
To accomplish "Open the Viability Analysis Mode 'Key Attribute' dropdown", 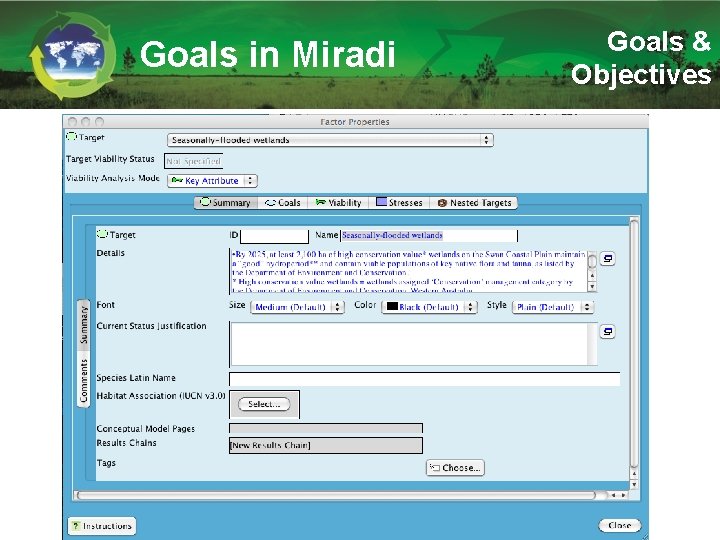I will (212, 180).
